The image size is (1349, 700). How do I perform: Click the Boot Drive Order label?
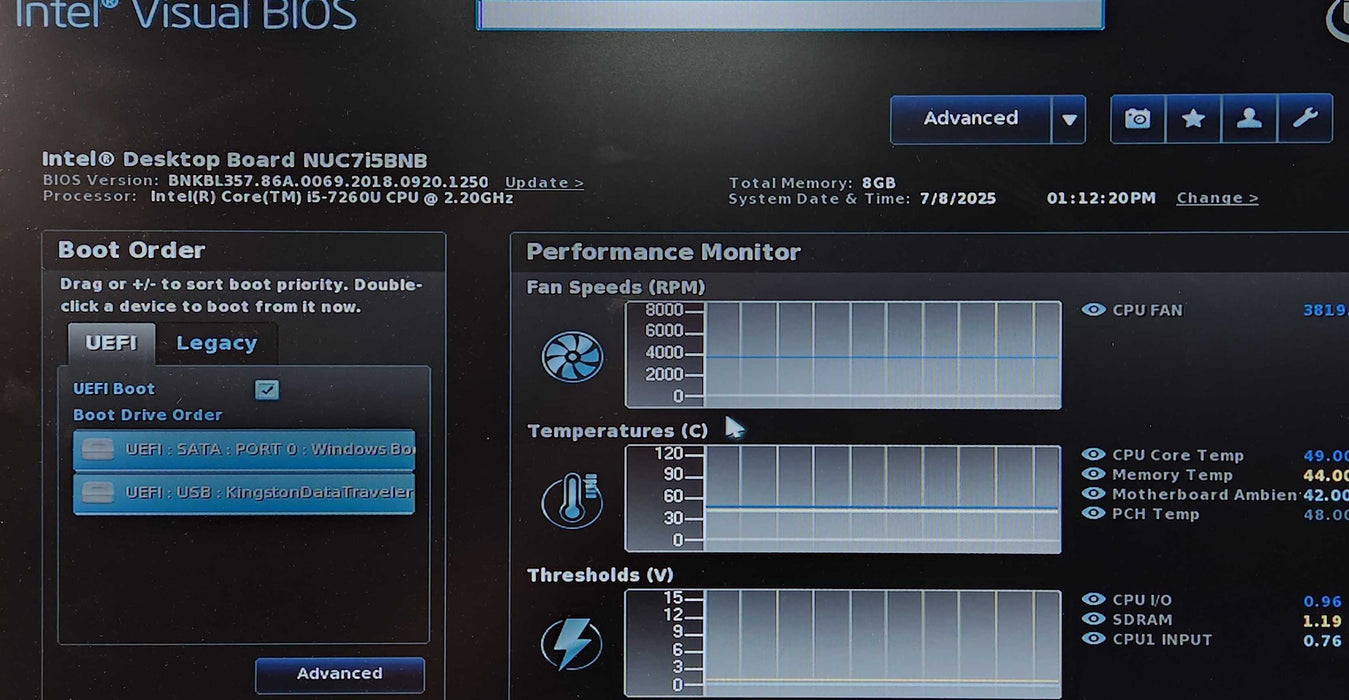(x=148, y=415)
